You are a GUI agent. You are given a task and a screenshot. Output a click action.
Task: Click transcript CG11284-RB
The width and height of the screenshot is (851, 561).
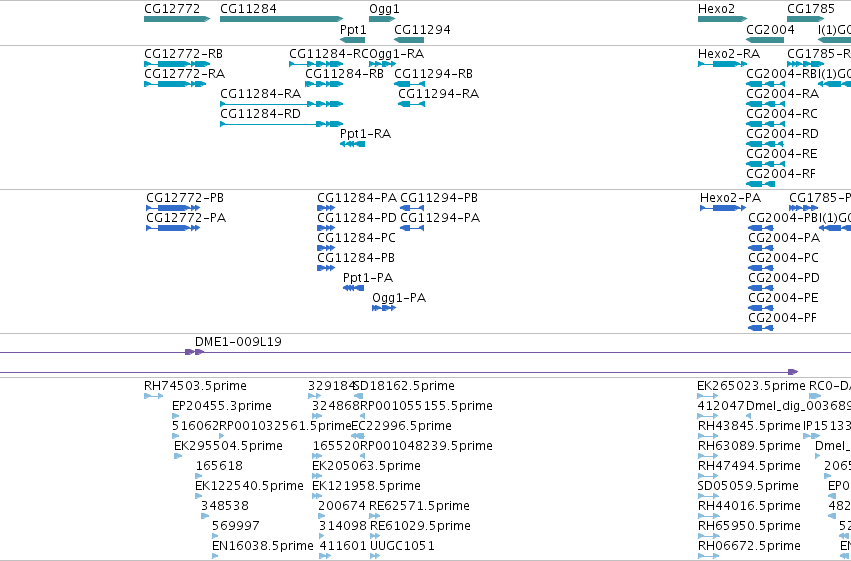coord(324,84)
